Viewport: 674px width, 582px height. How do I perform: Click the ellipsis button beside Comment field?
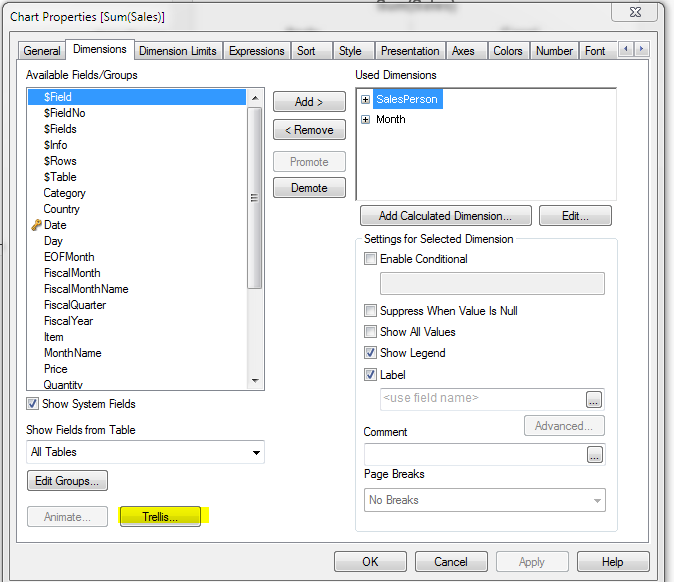594,455
